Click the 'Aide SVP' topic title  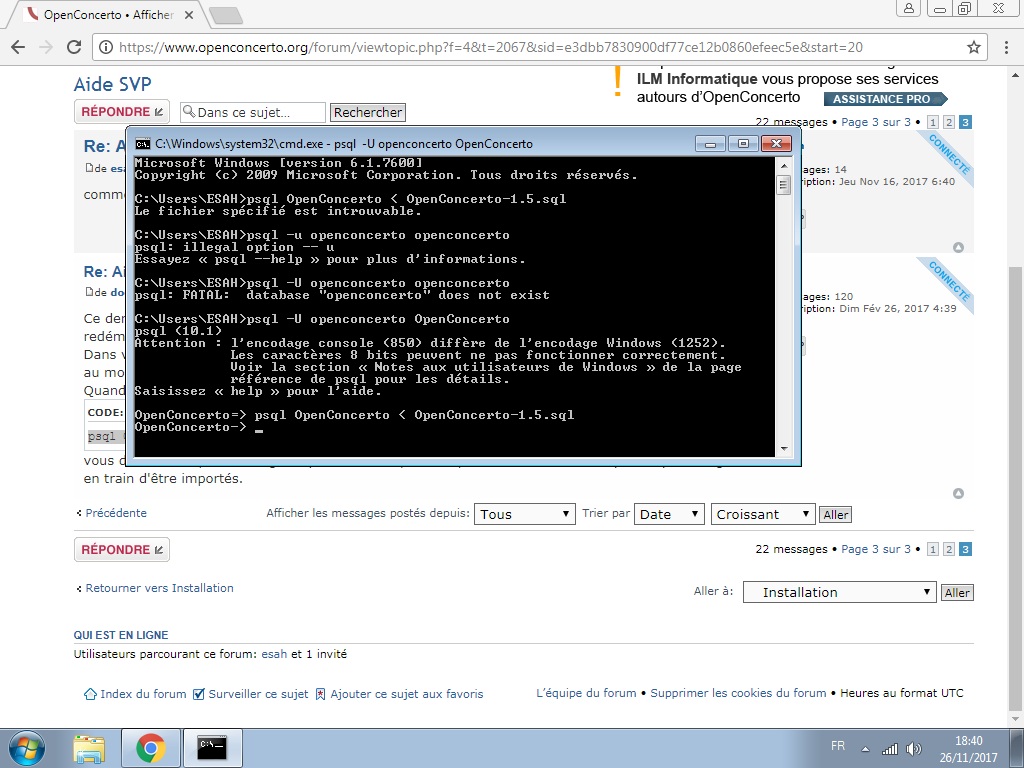[112, 84]
